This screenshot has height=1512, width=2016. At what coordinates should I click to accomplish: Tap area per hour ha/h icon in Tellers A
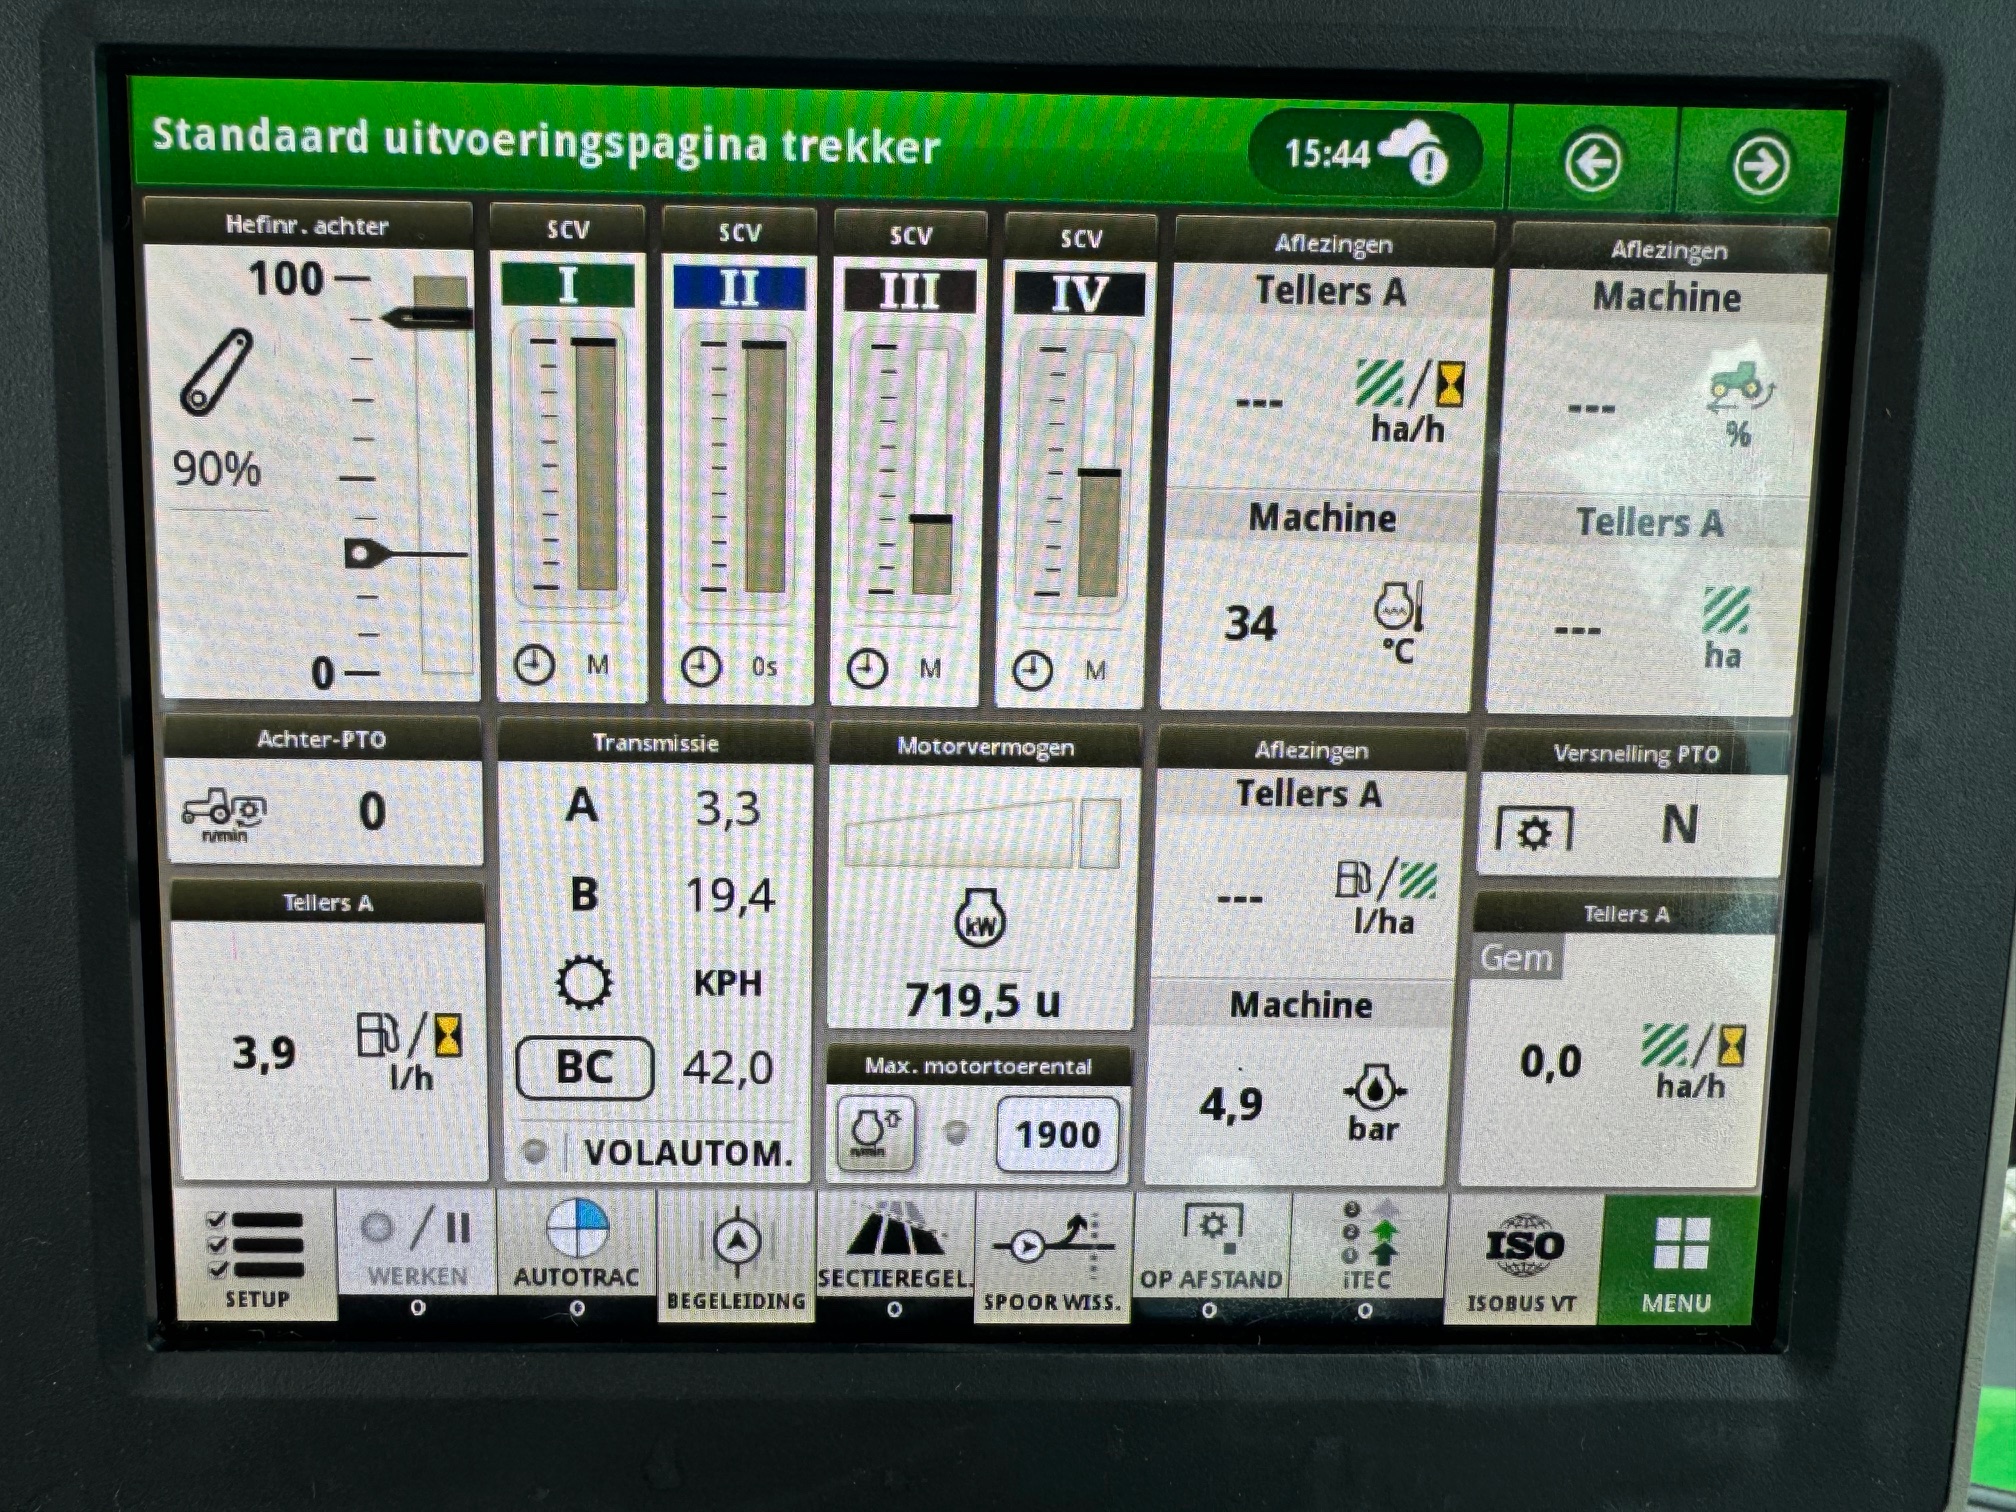click(1410, 400)
